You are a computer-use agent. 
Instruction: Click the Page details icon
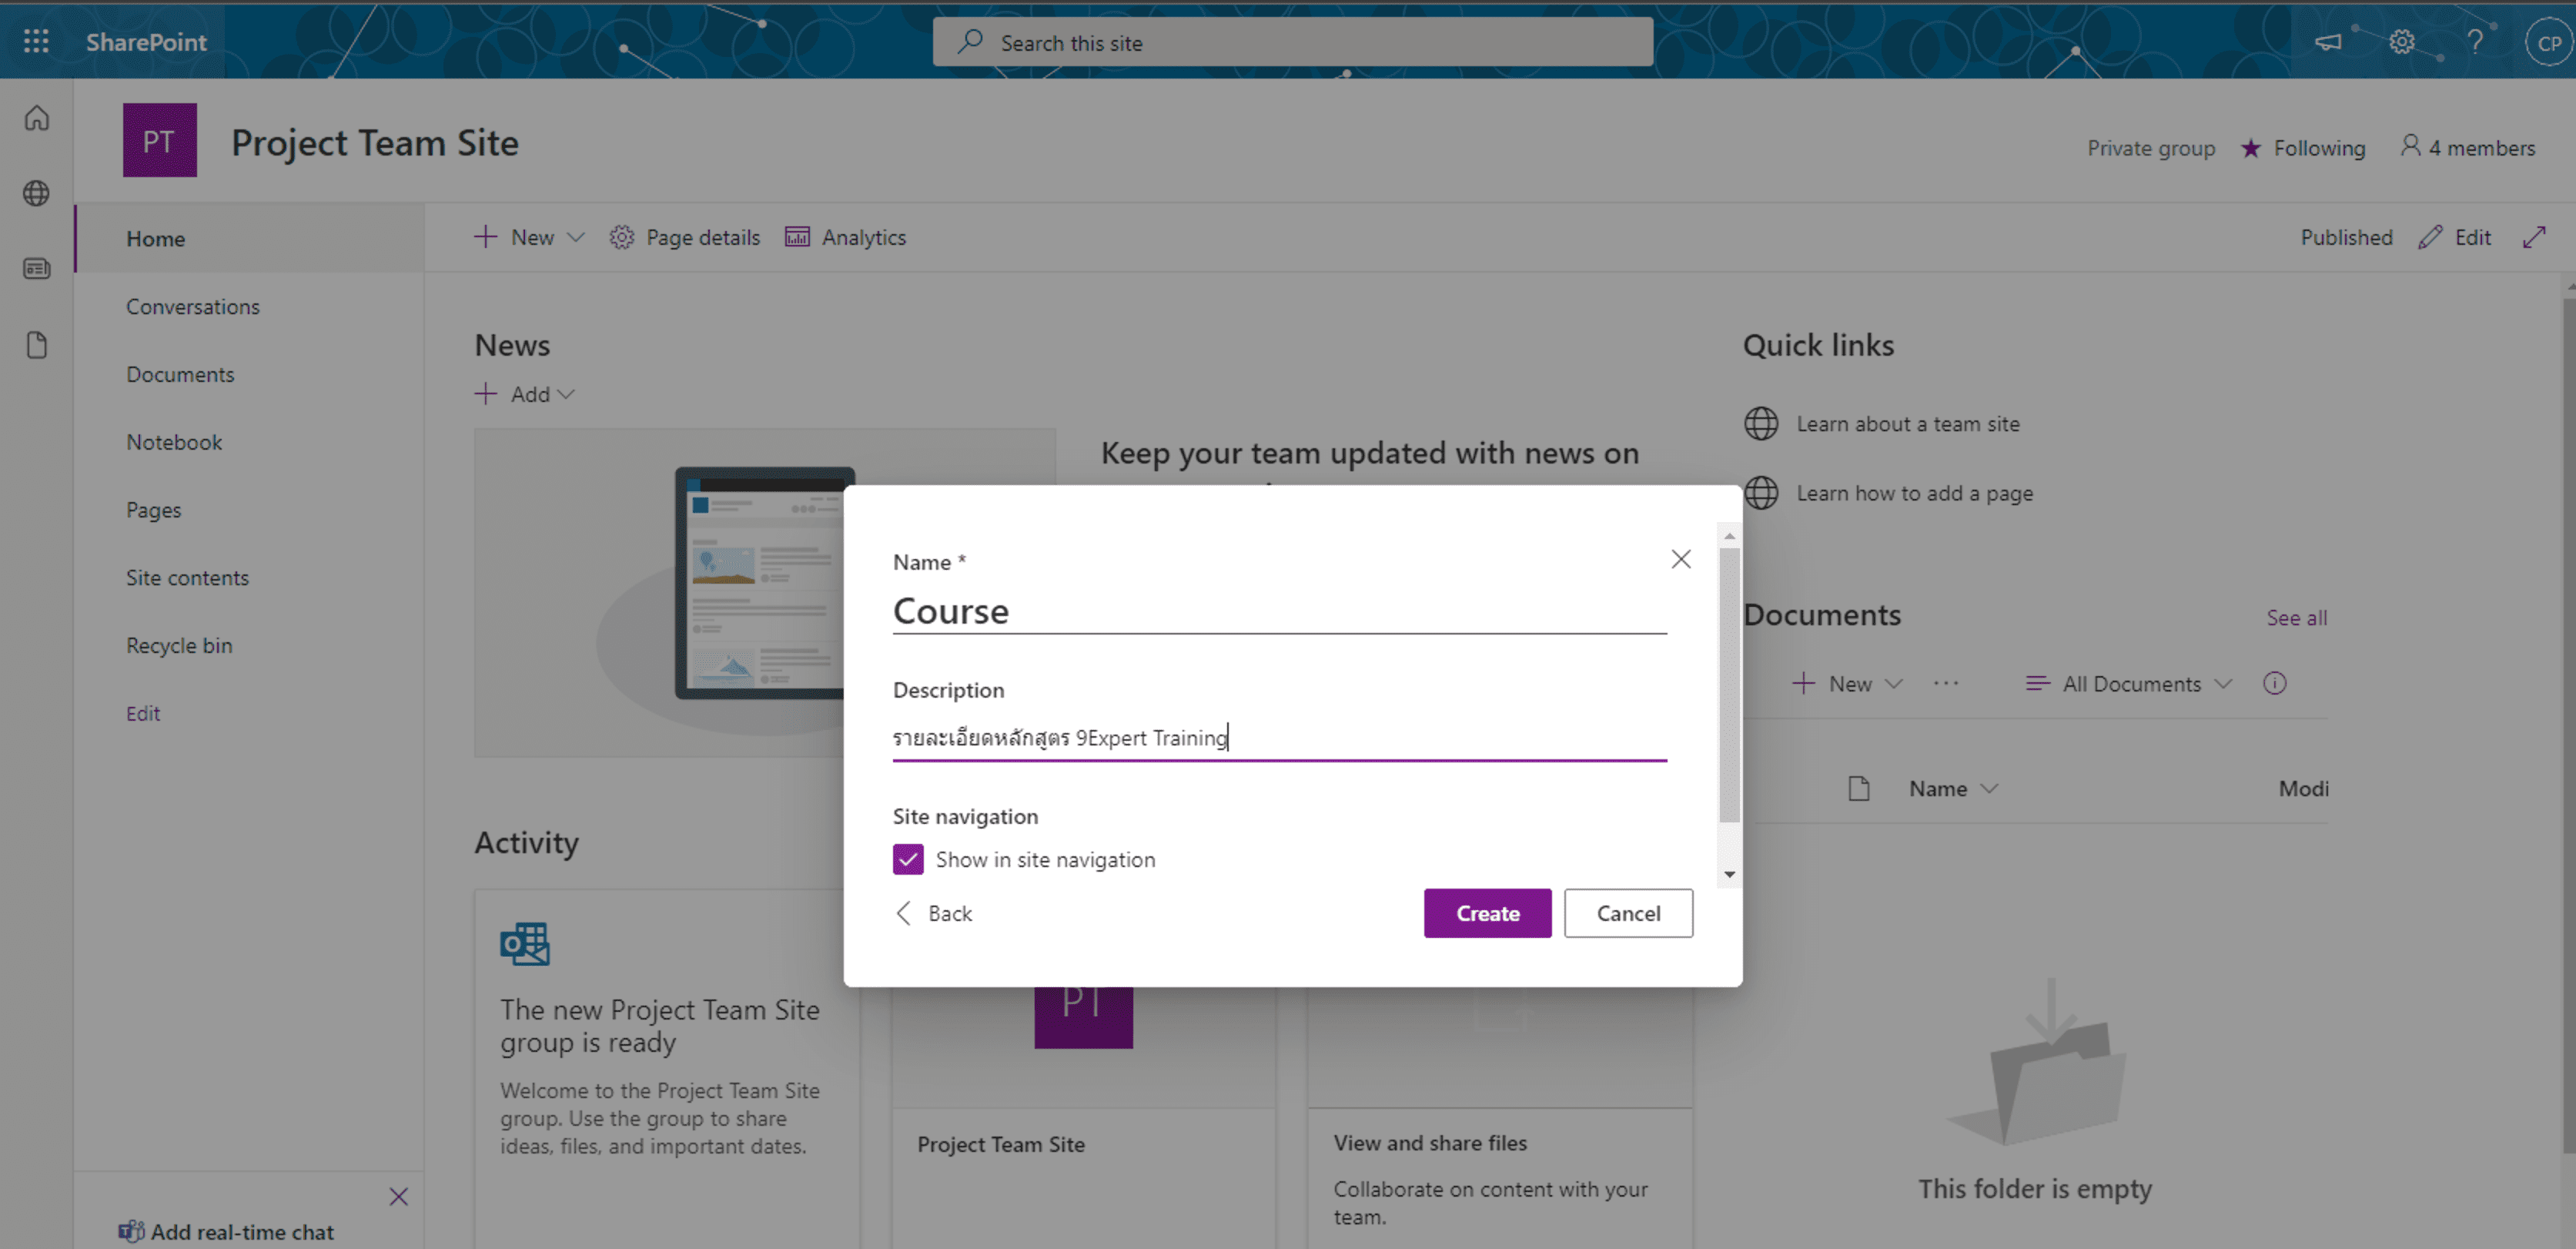pos(623,236)
